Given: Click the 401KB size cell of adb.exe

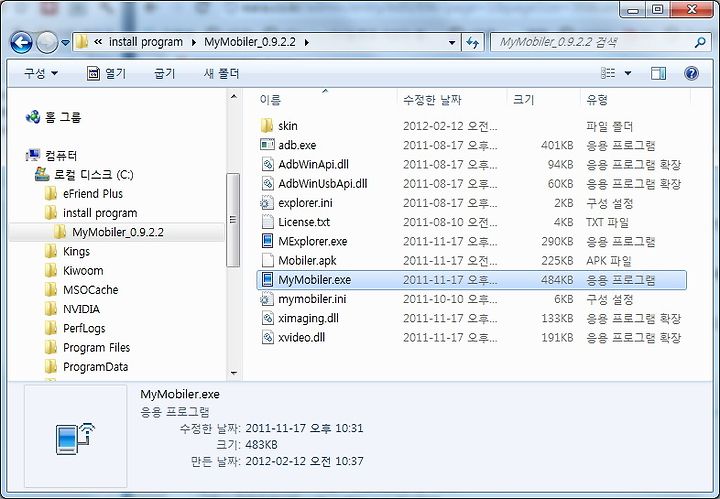Looking at the screenshot, I should pyautogui.click(x=557, y=145).
